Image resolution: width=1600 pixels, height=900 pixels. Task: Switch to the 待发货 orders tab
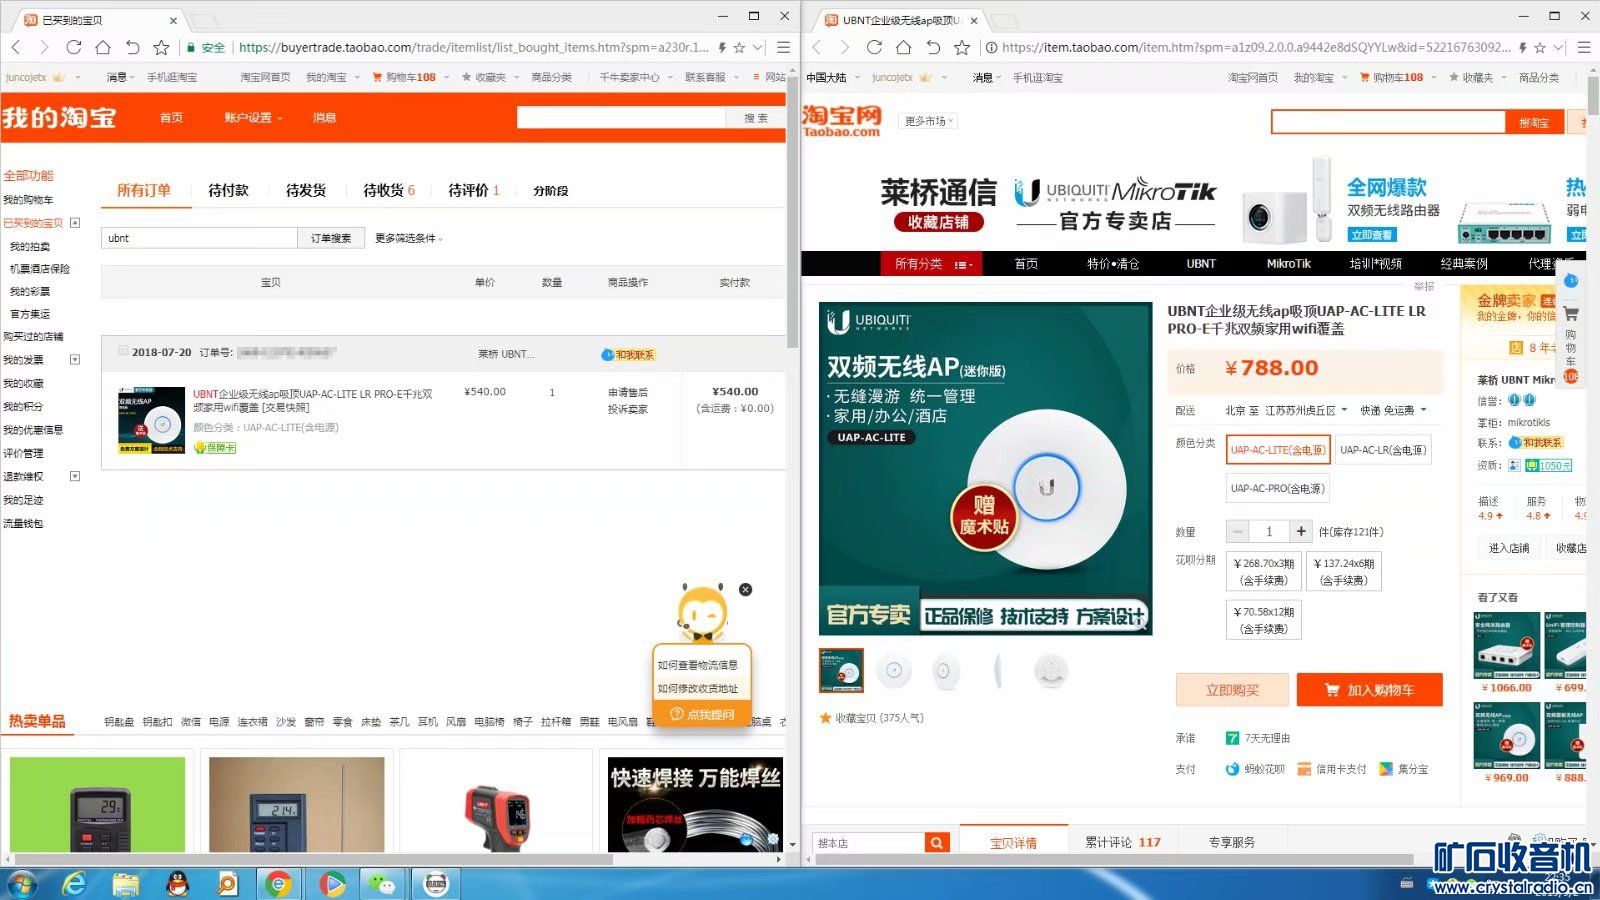click(x=306, y=190)
